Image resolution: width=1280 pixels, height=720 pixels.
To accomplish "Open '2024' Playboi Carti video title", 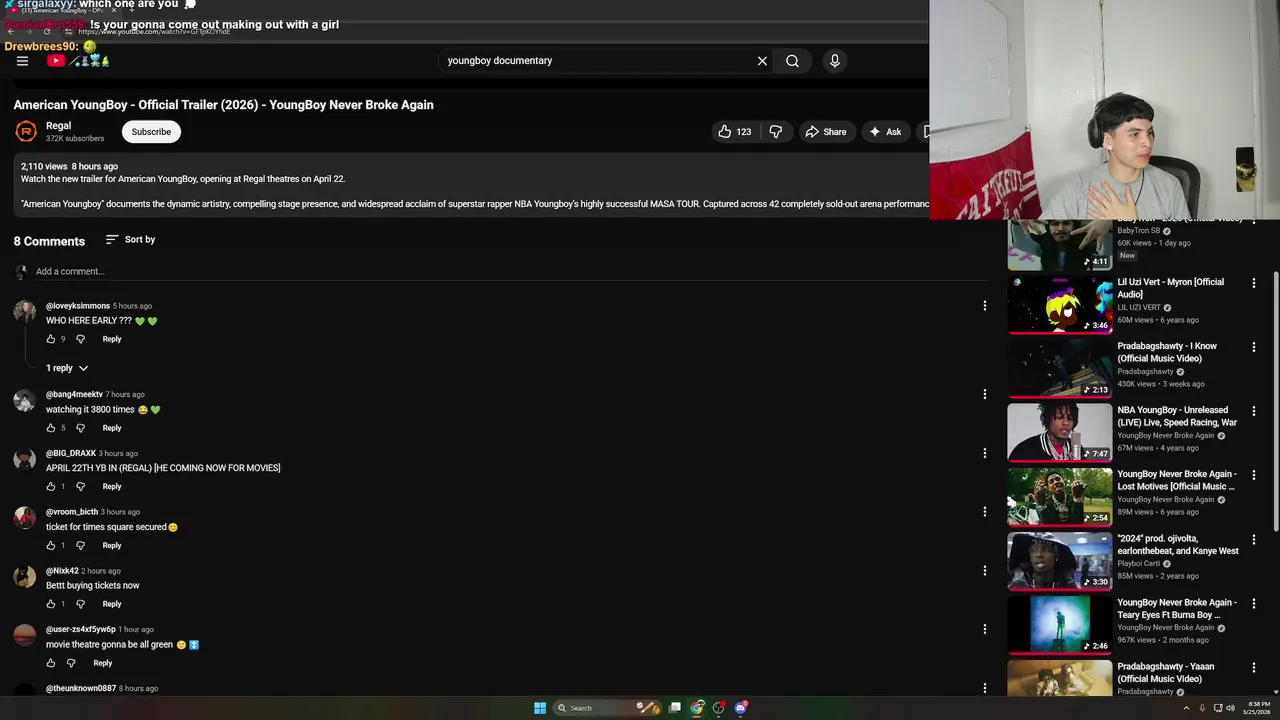I will (1178, 544).
